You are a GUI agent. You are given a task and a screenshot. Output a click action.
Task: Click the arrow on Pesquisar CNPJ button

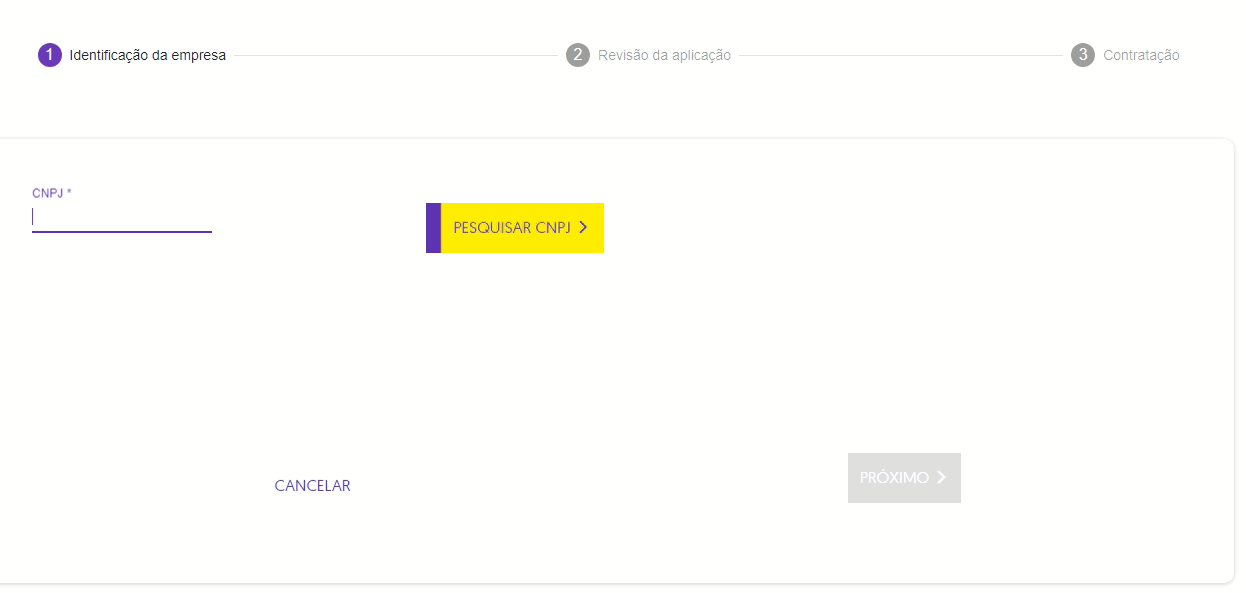pyautogui.click(x=583, y=228)
